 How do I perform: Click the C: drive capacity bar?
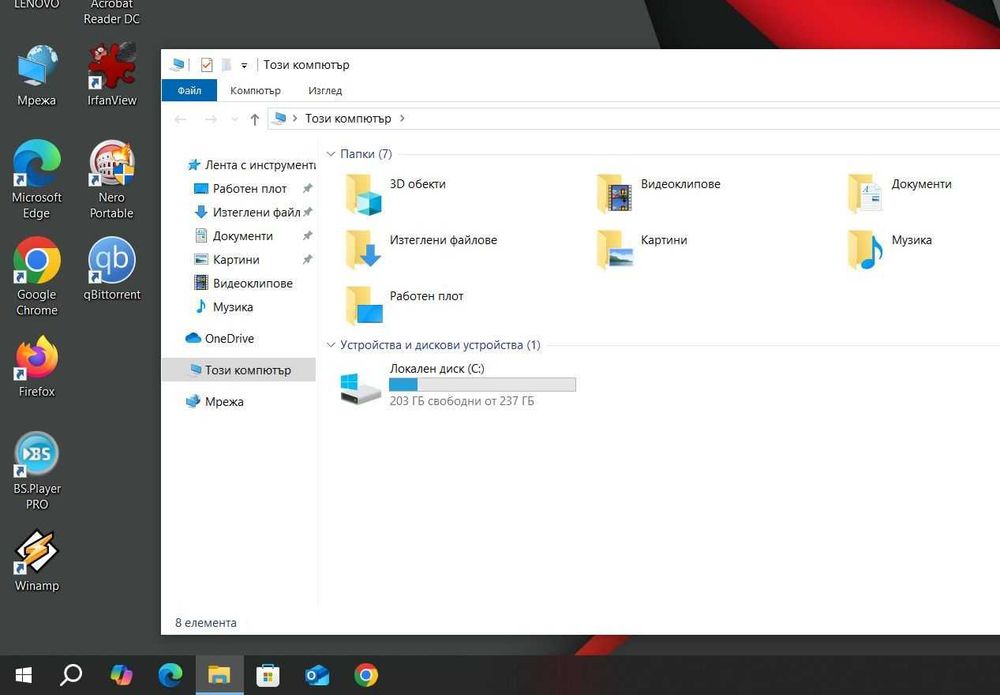tap(482, 384)
